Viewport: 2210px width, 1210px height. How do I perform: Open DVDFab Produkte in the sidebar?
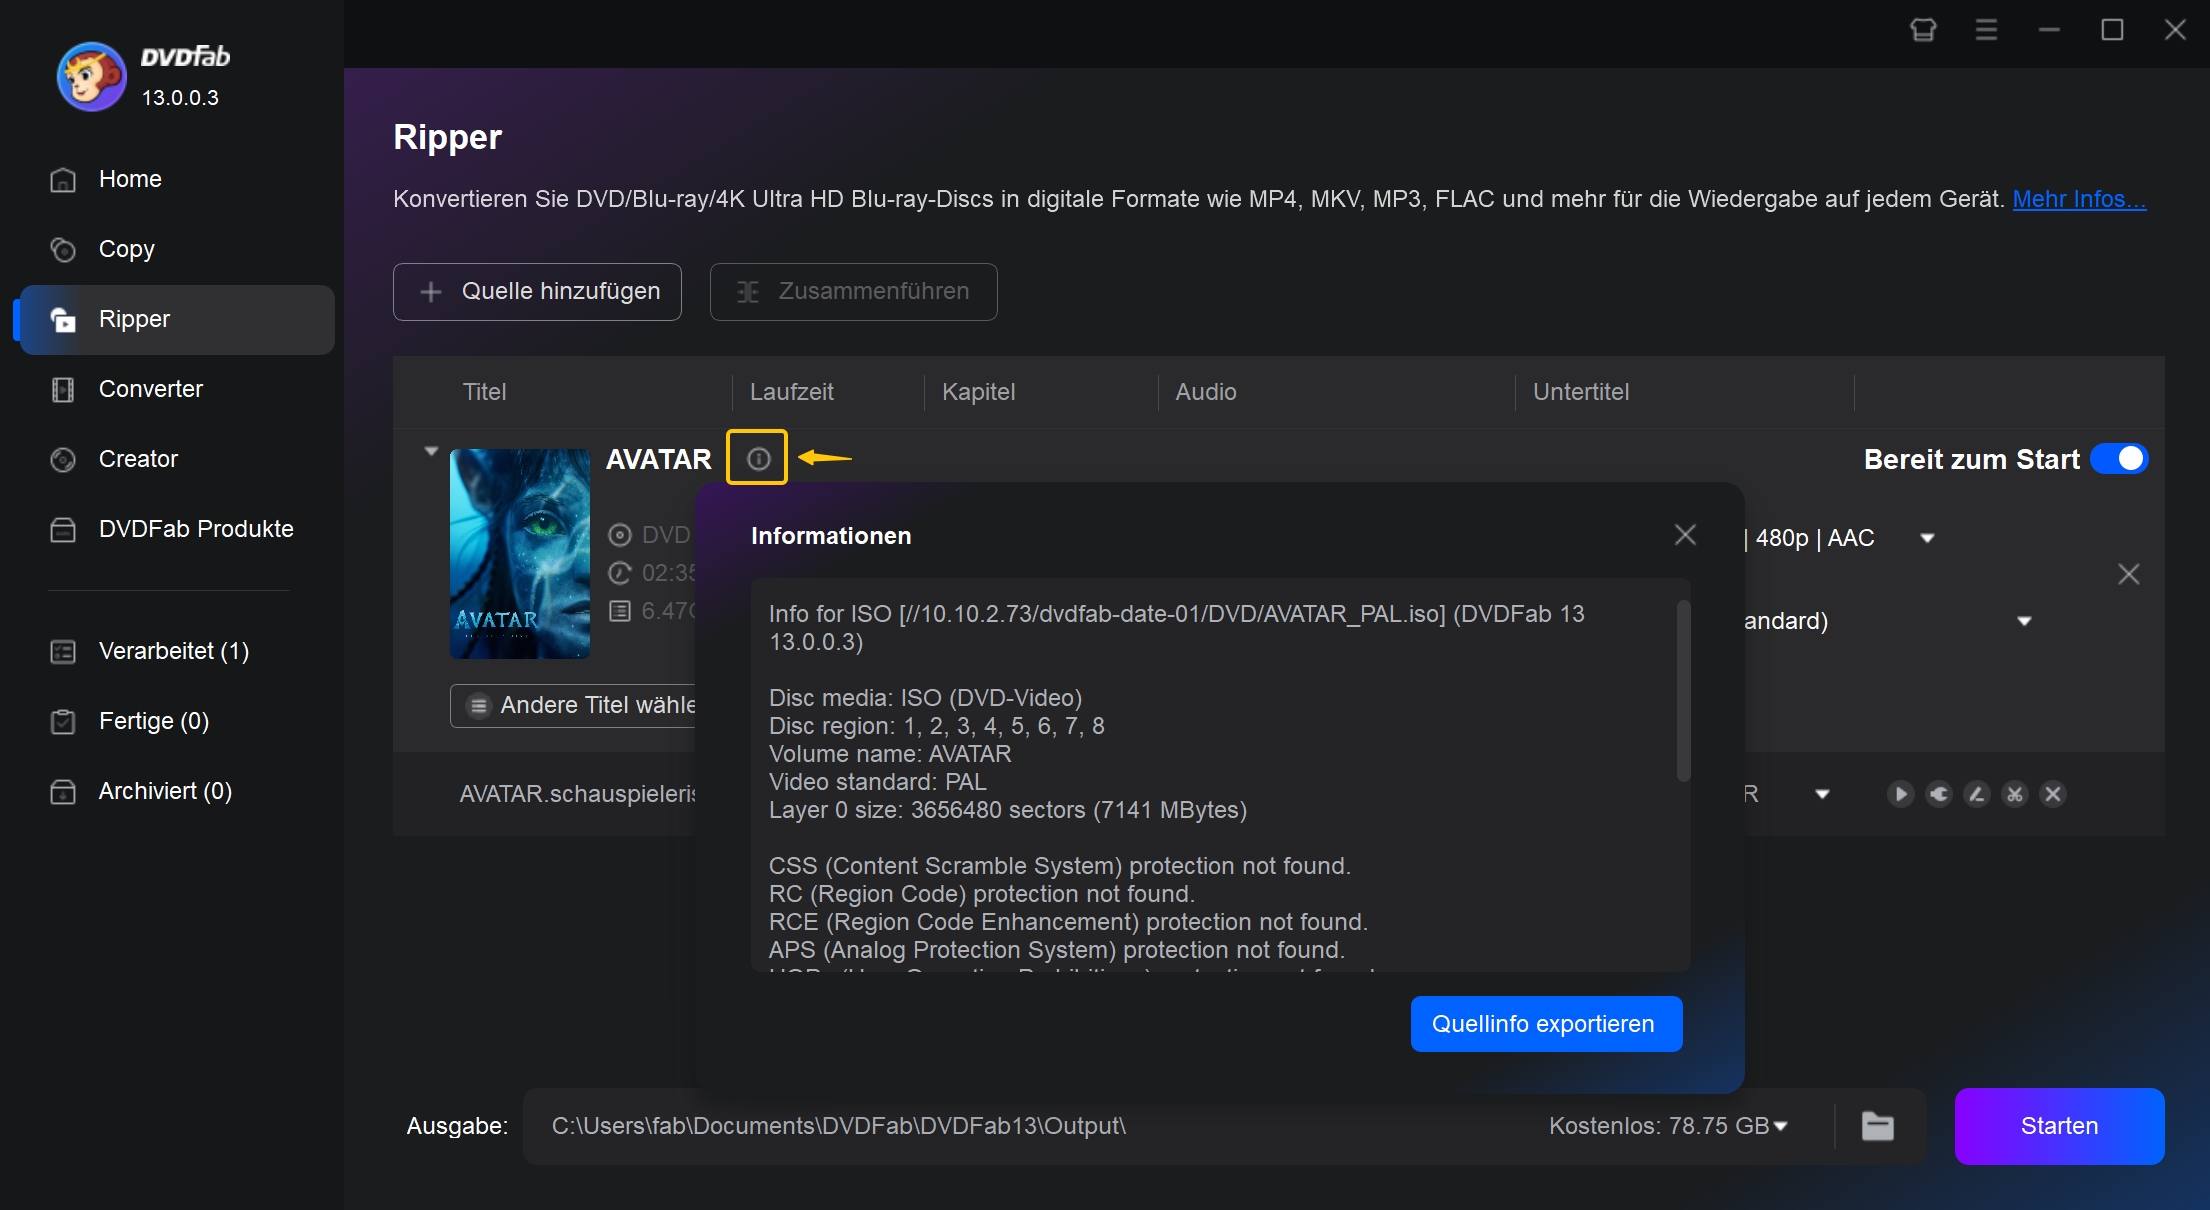click(177, 529)
